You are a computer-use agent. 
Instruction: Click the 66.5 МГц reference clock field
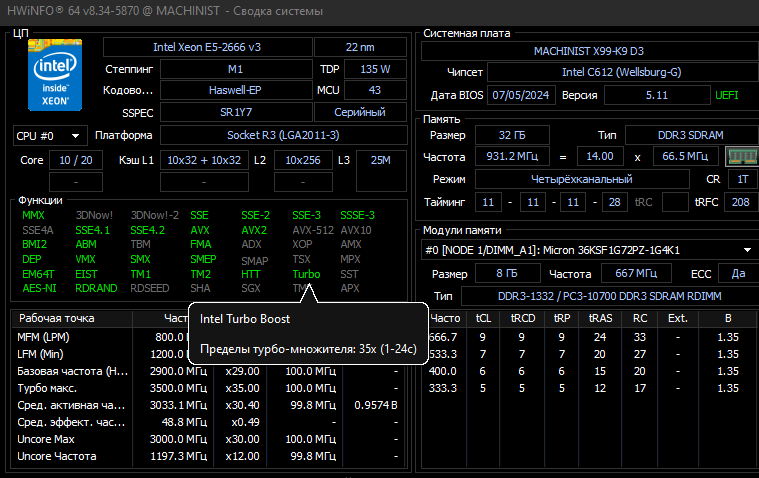click(x=685, y=156)
